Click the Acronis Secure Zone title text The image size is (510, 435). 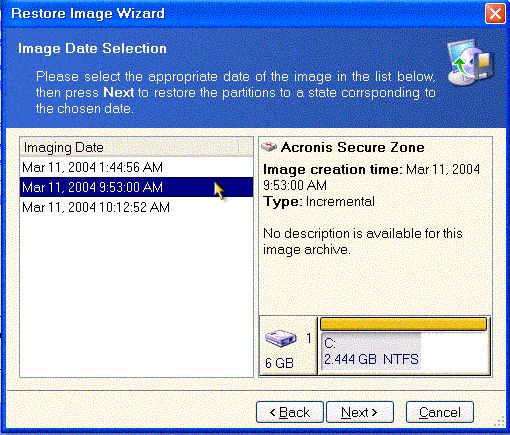coord(352,147)
